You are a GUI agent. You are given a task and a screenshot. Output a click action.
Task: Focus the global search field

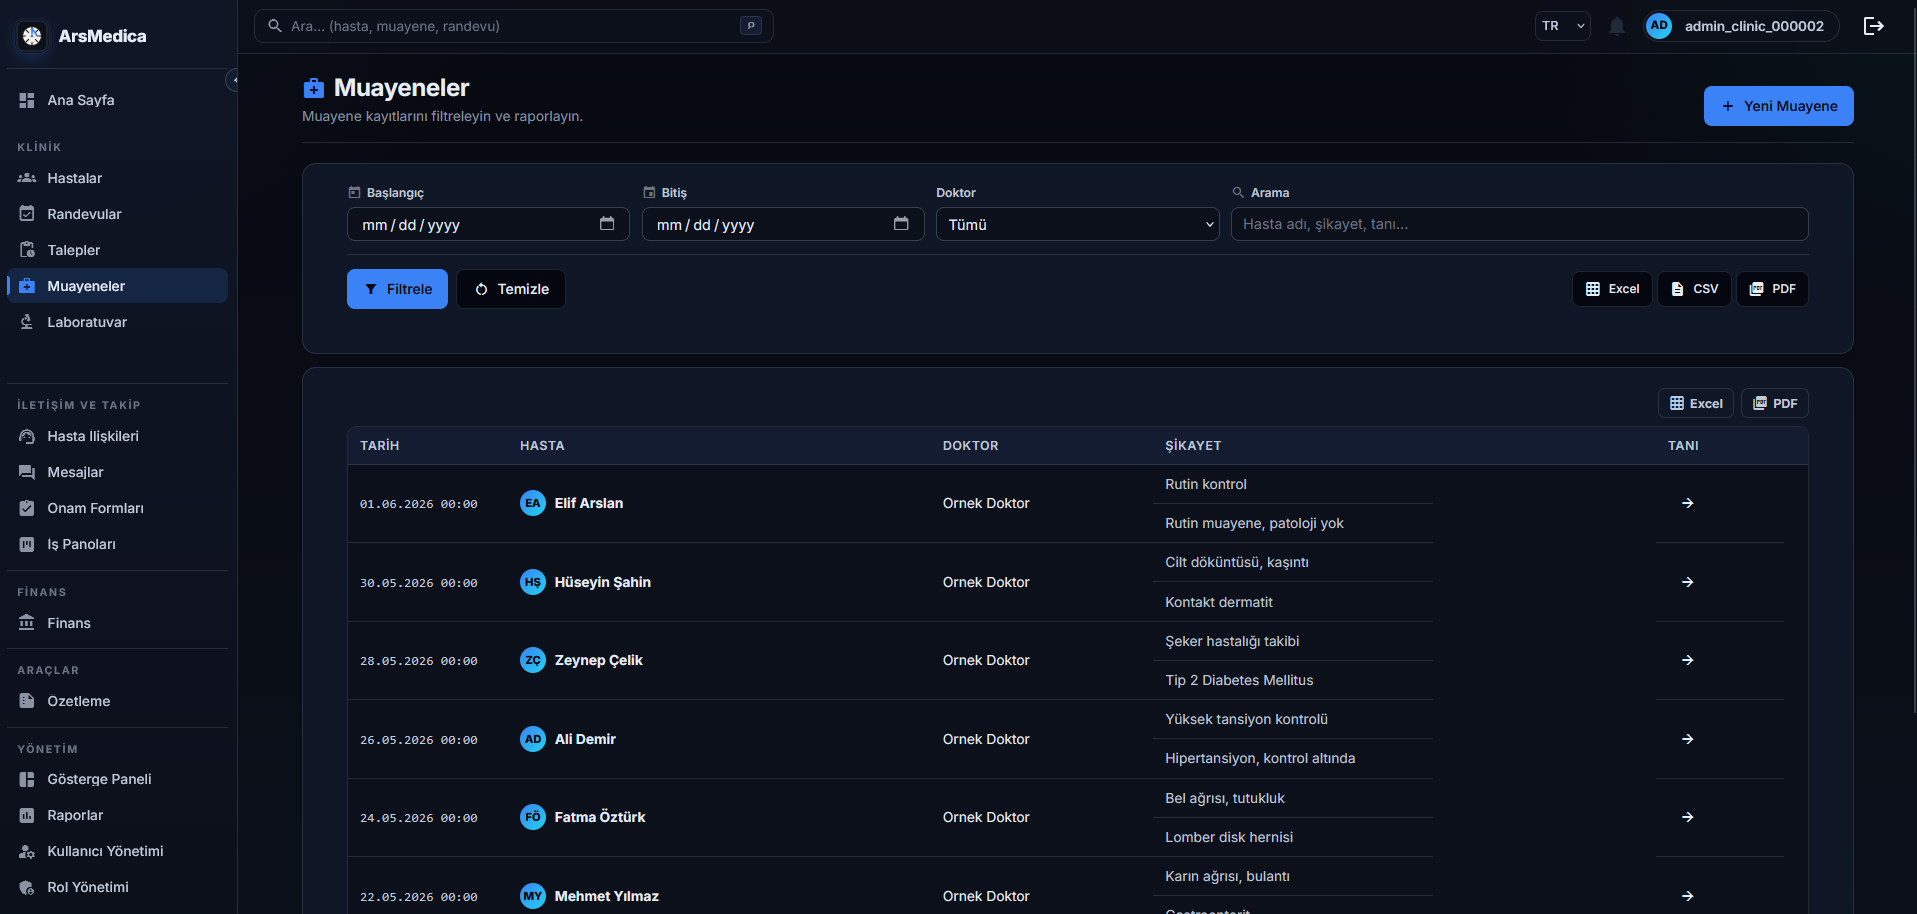513,26
